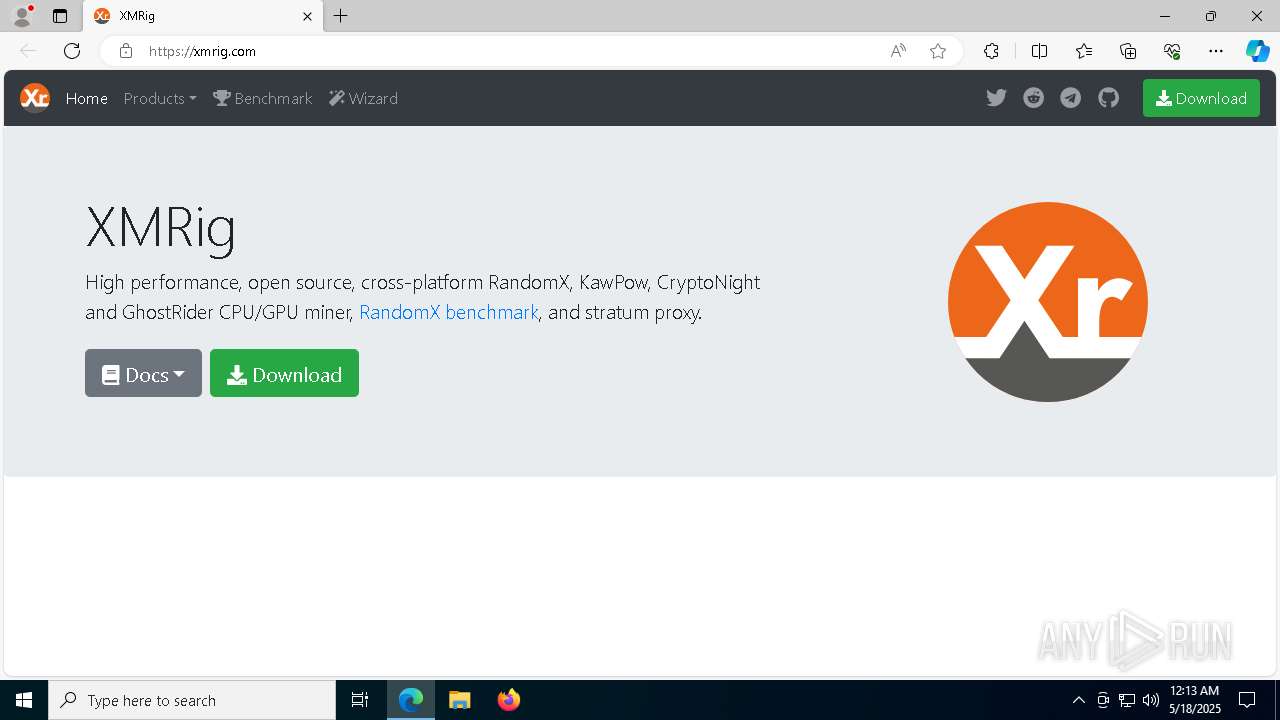Visit the XMRig Reddit page
Image resolution: width=1280 pixels, height=720 pixels.
[1033, 98]
